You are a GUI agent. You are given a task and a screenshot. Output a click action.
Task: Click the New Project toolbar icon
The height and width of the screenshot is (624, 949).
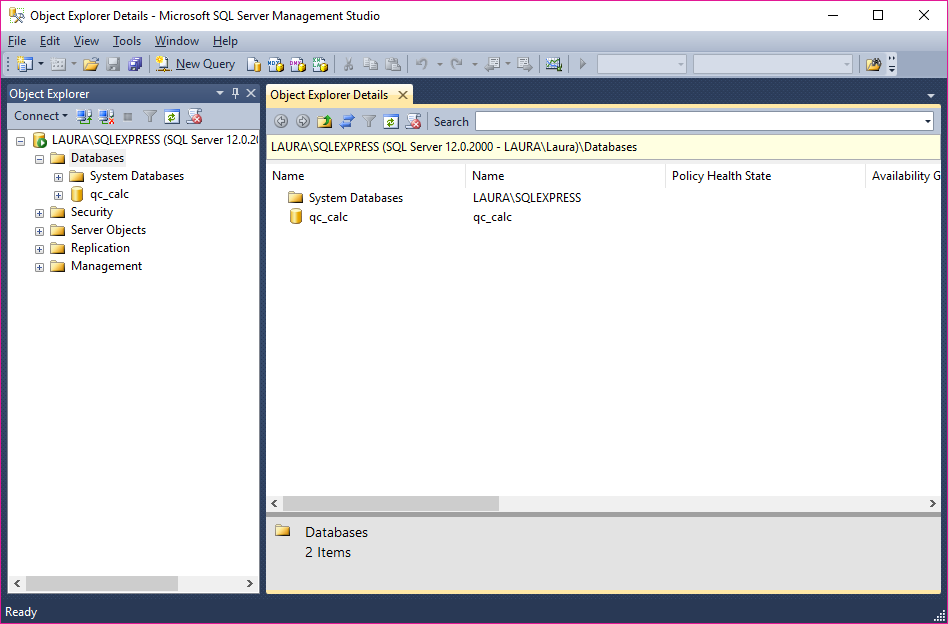click(x=25, y=64)
